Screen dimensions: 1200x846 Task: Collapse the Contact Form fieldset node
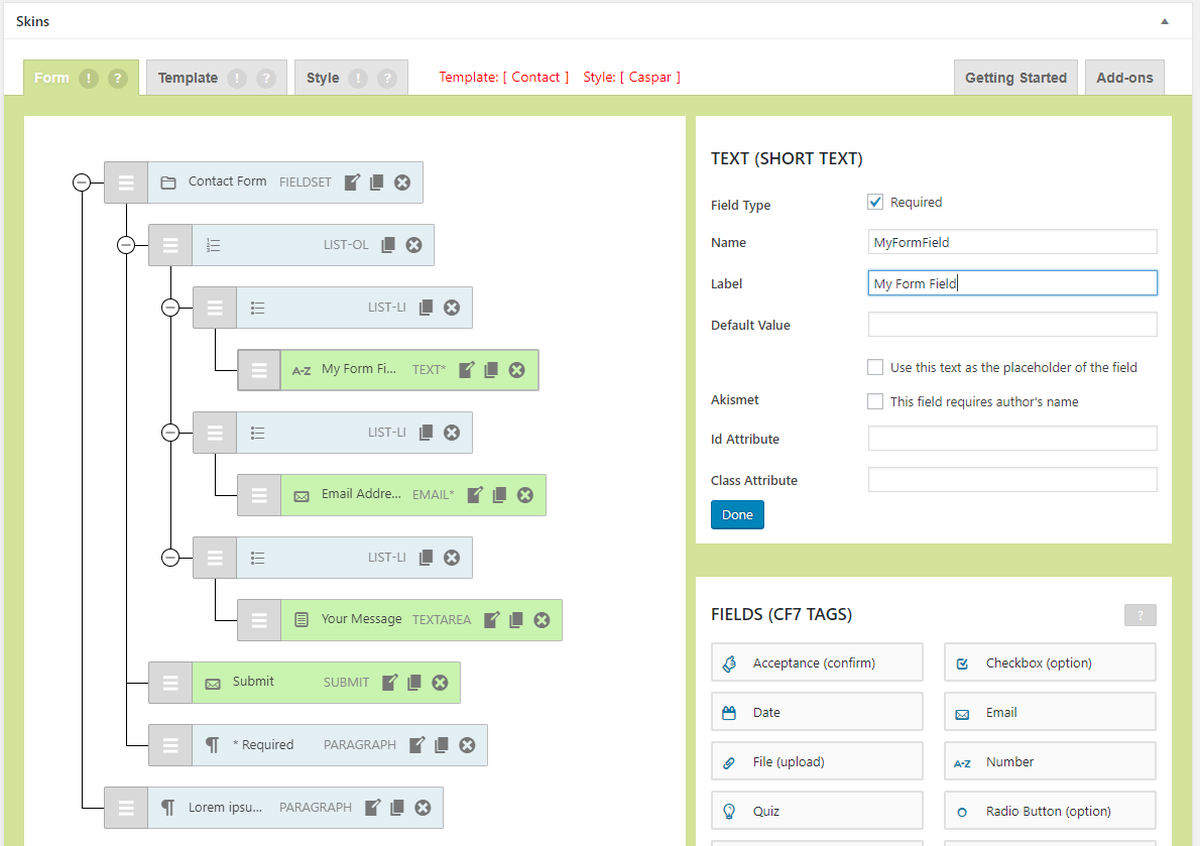(82, 182)
